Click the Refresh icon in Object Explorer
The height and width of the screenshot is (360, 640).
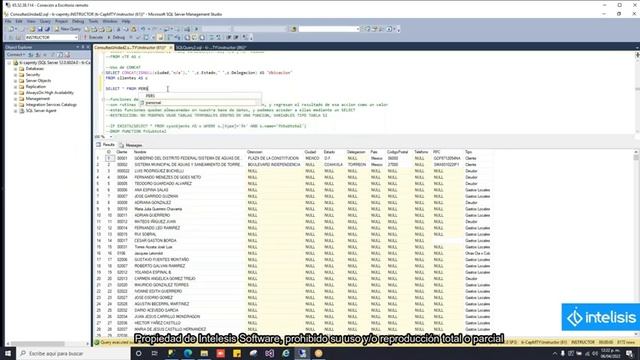[x=61, y=55]
